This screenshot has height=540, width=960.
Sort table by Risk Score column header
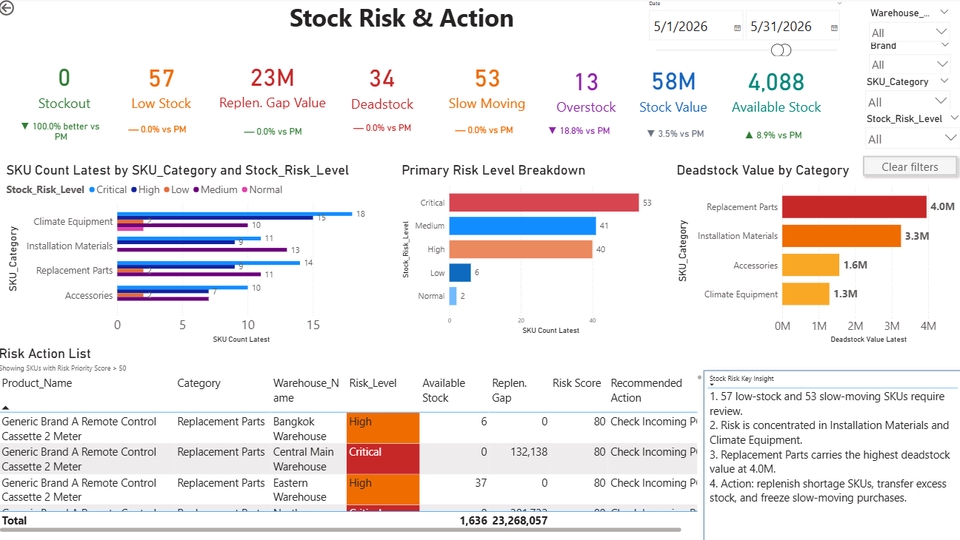pyautogui.click(x=576, y=383)
